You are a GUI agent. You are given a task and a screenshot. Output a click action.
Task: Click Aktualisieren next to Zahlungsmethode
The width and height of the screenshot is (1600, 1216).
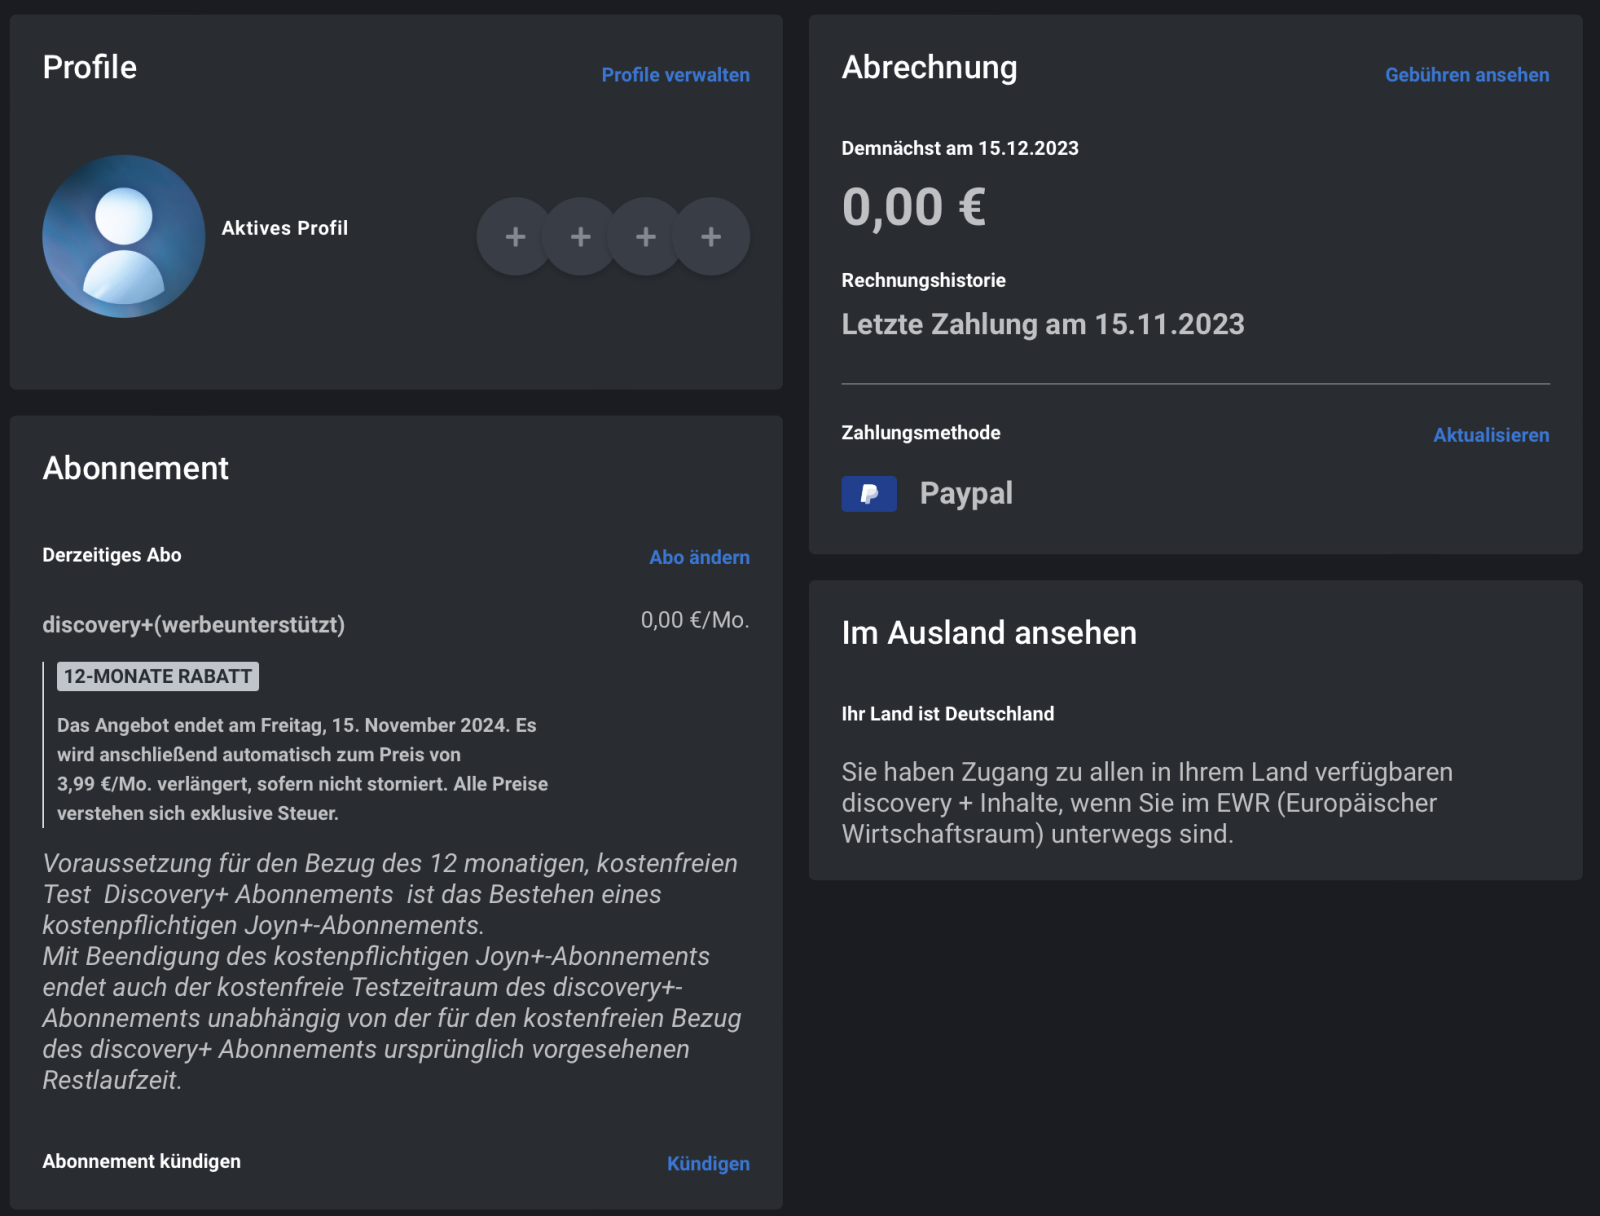[x=1490, y=435]
